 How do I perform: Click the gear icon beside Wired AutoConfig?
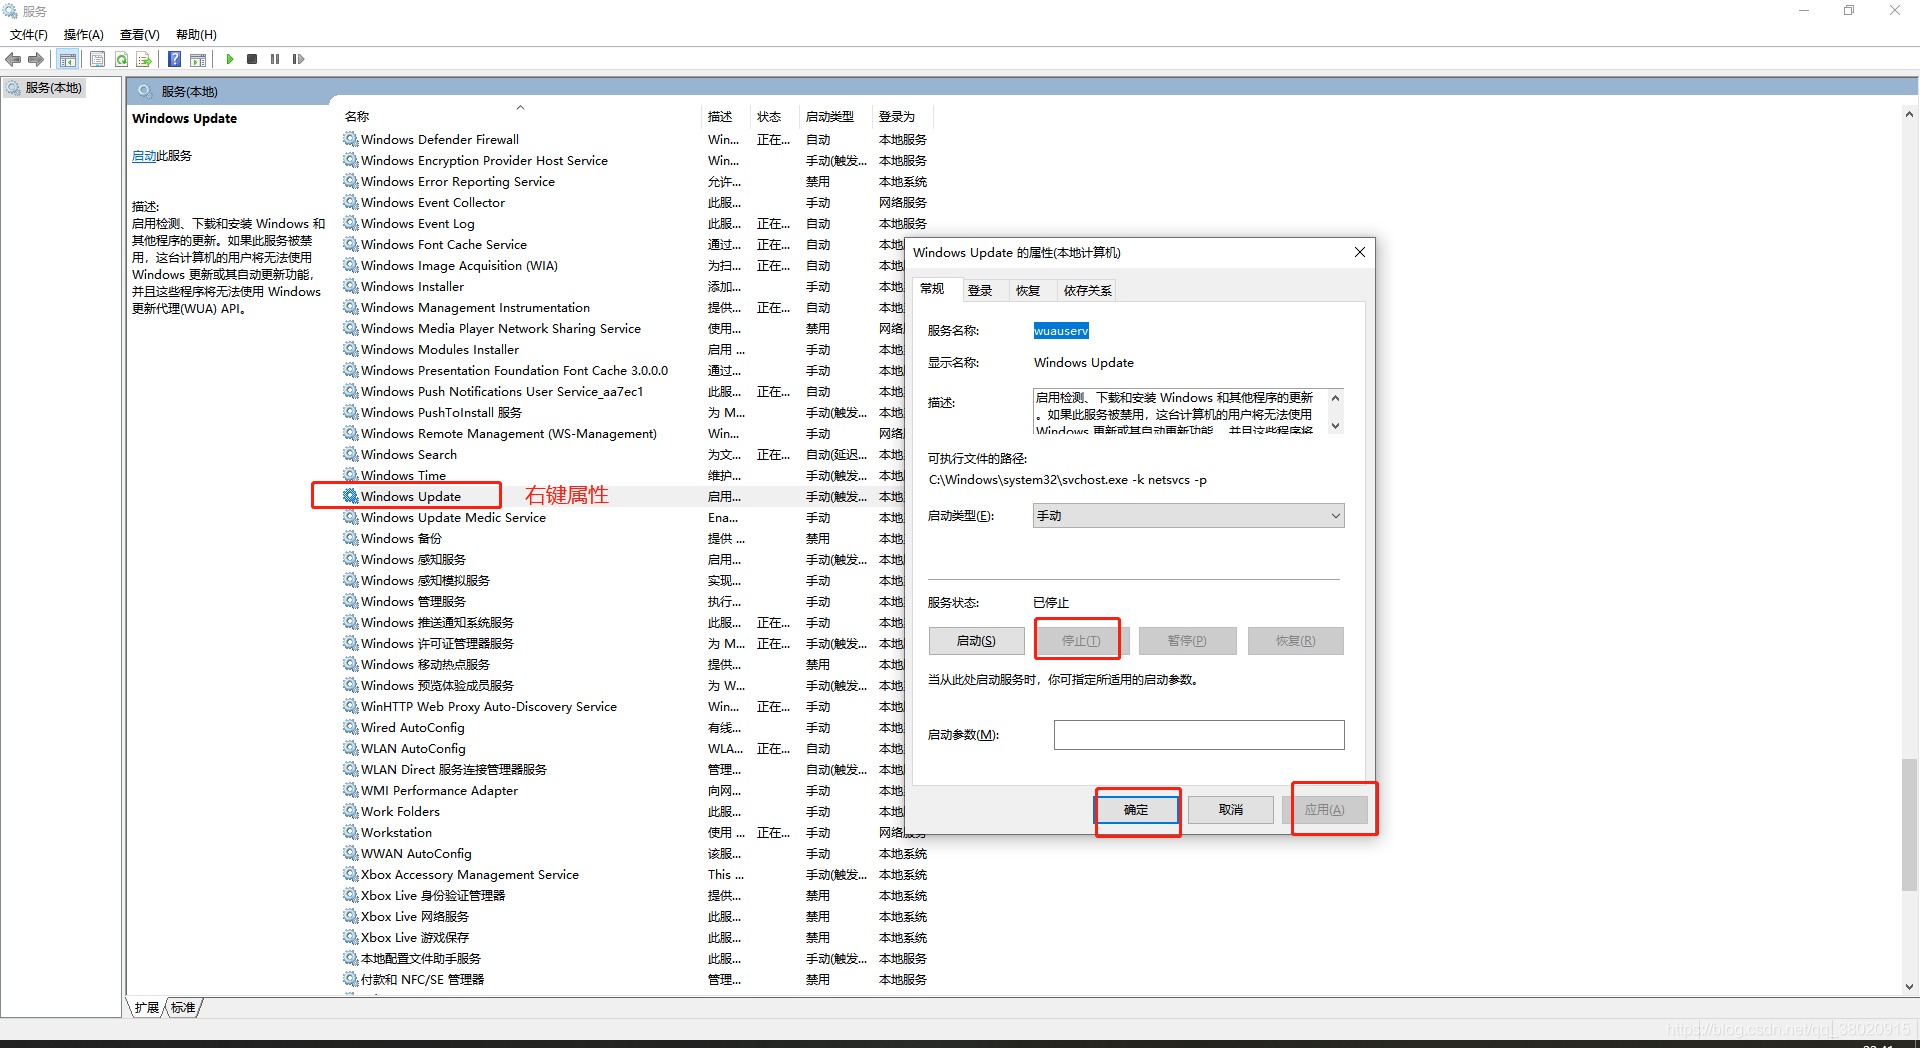tap(350, 727)
